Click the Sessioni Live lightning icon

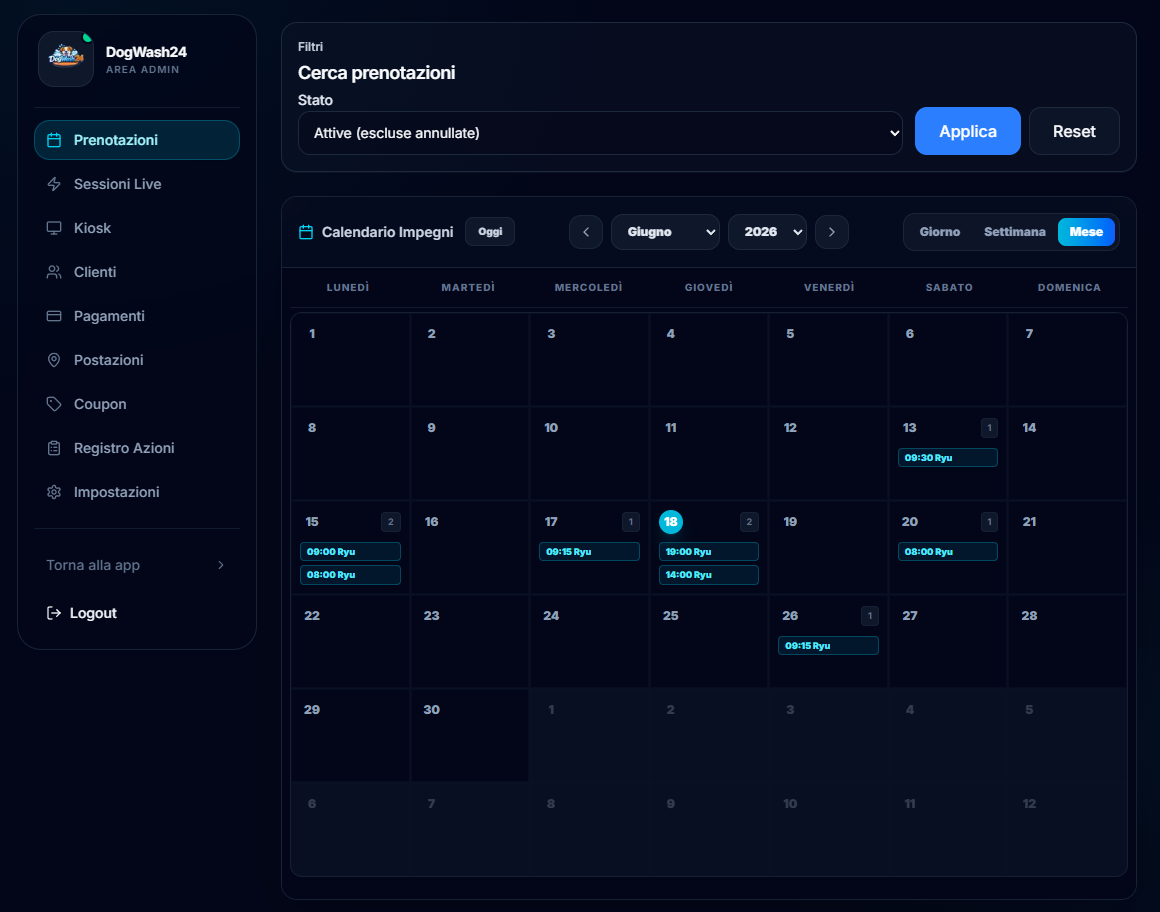(54, 184)
